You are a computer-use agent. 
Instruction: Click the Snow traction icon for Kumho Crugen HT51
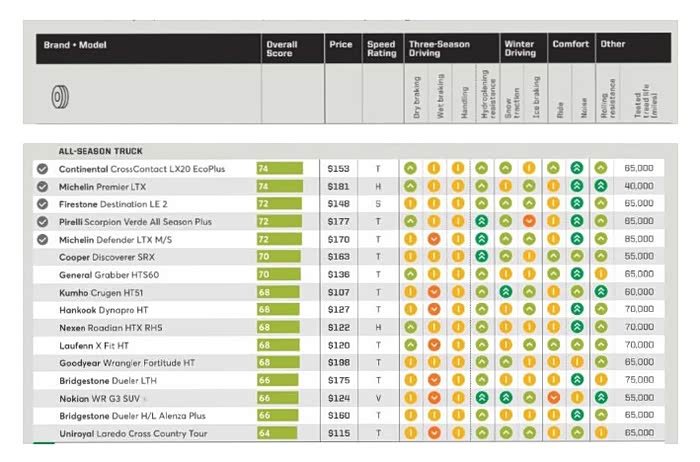(505, 292)
